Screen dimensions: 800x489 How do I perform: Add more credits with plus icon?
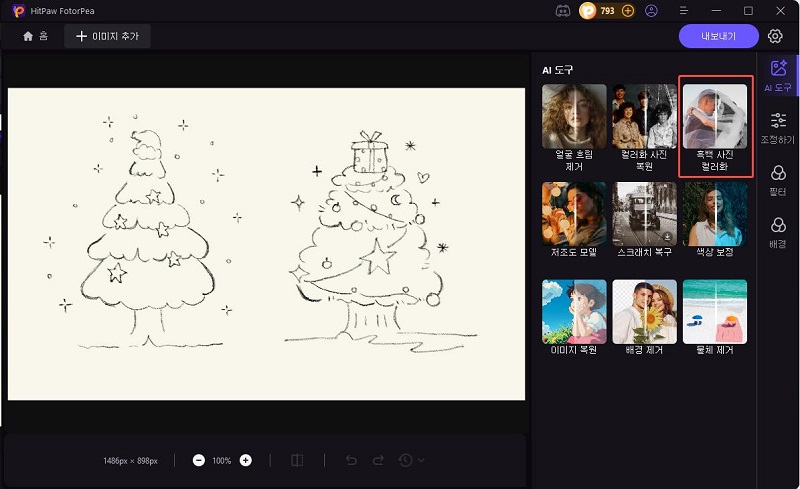point(628,11)
